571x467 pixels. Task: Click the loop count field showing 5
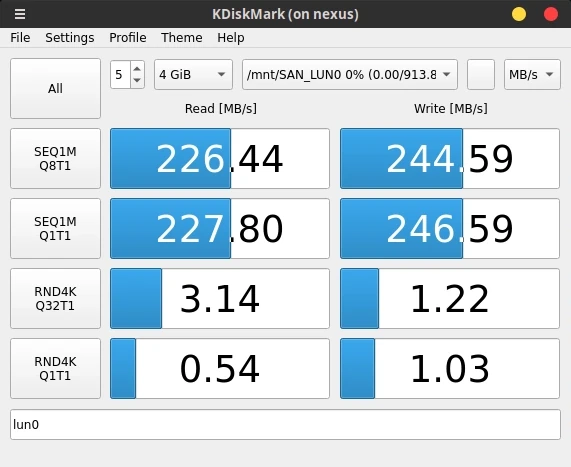click(120, 75)
